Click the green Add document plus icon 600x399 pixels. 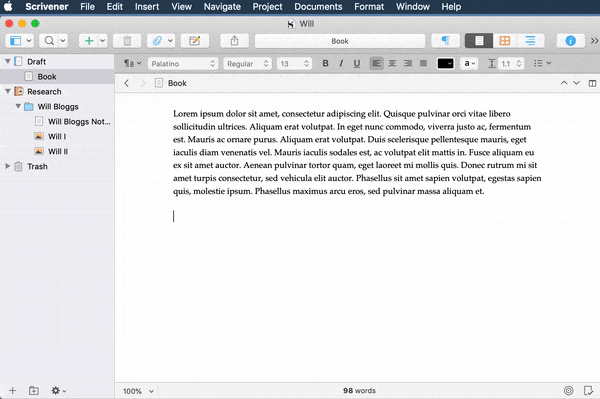[89, 41]
